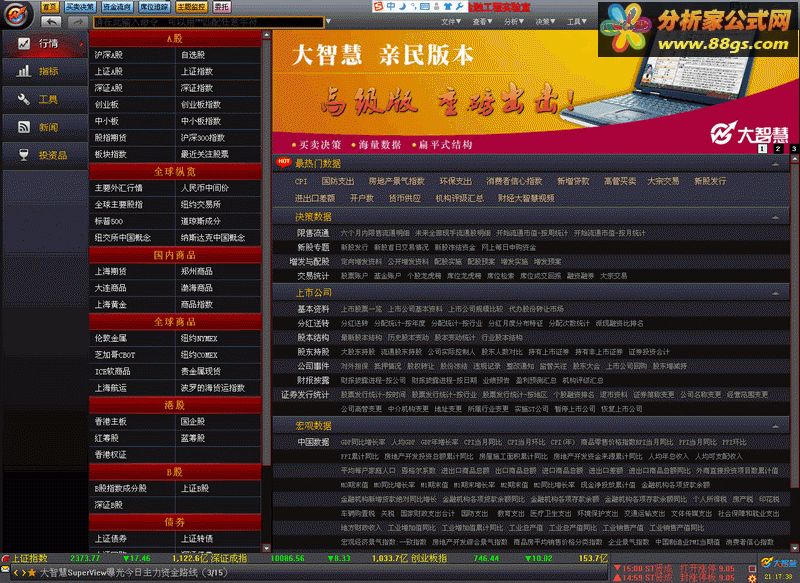The height and width of the screenshot is (583, 800).
Task: Open the command input dropdown arrow
Action: click(329, 21)
